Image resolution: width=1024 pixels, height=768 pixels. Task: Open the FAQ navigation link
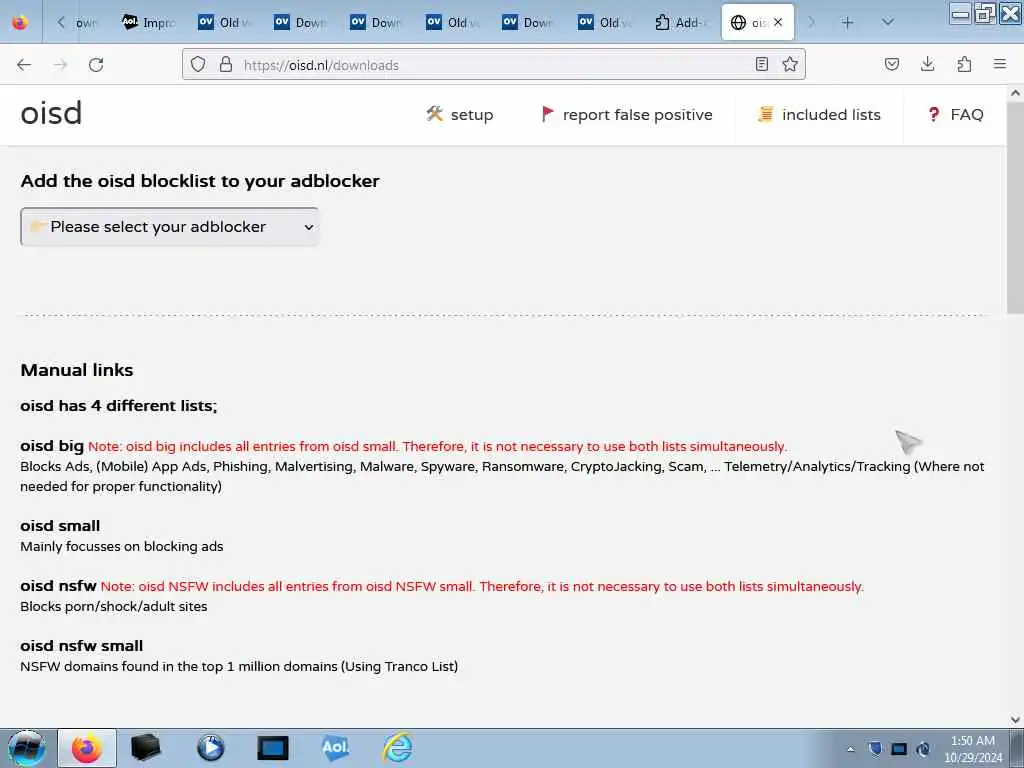point(955,115)
